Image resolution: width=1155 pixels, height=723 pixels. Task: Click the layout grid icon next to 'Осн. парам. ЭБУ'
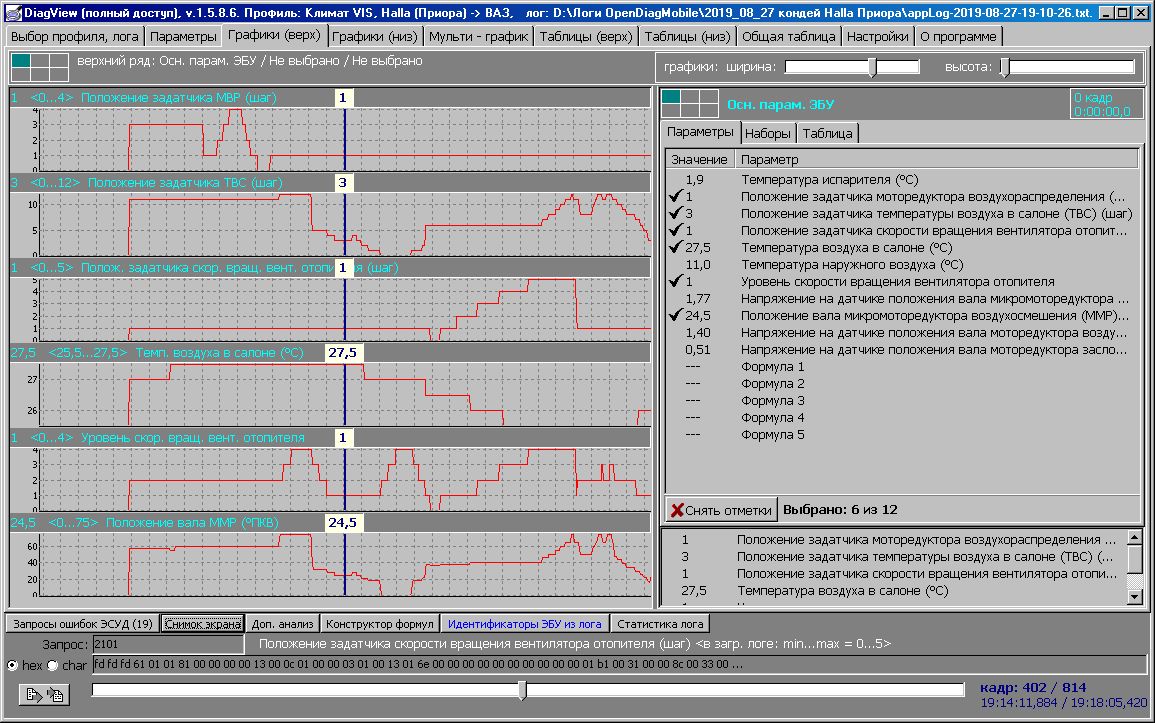(x=689, y=104)
